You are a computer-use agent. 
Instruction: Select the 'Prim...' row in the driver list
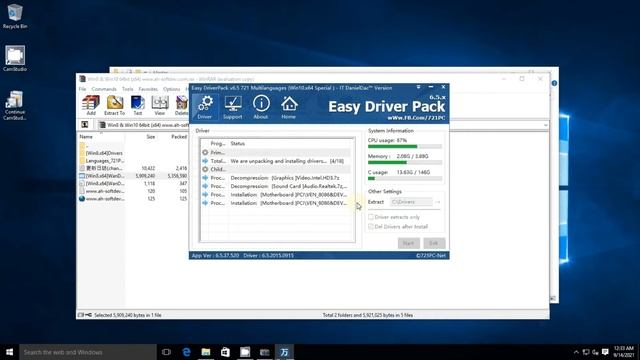coord(276,152)
